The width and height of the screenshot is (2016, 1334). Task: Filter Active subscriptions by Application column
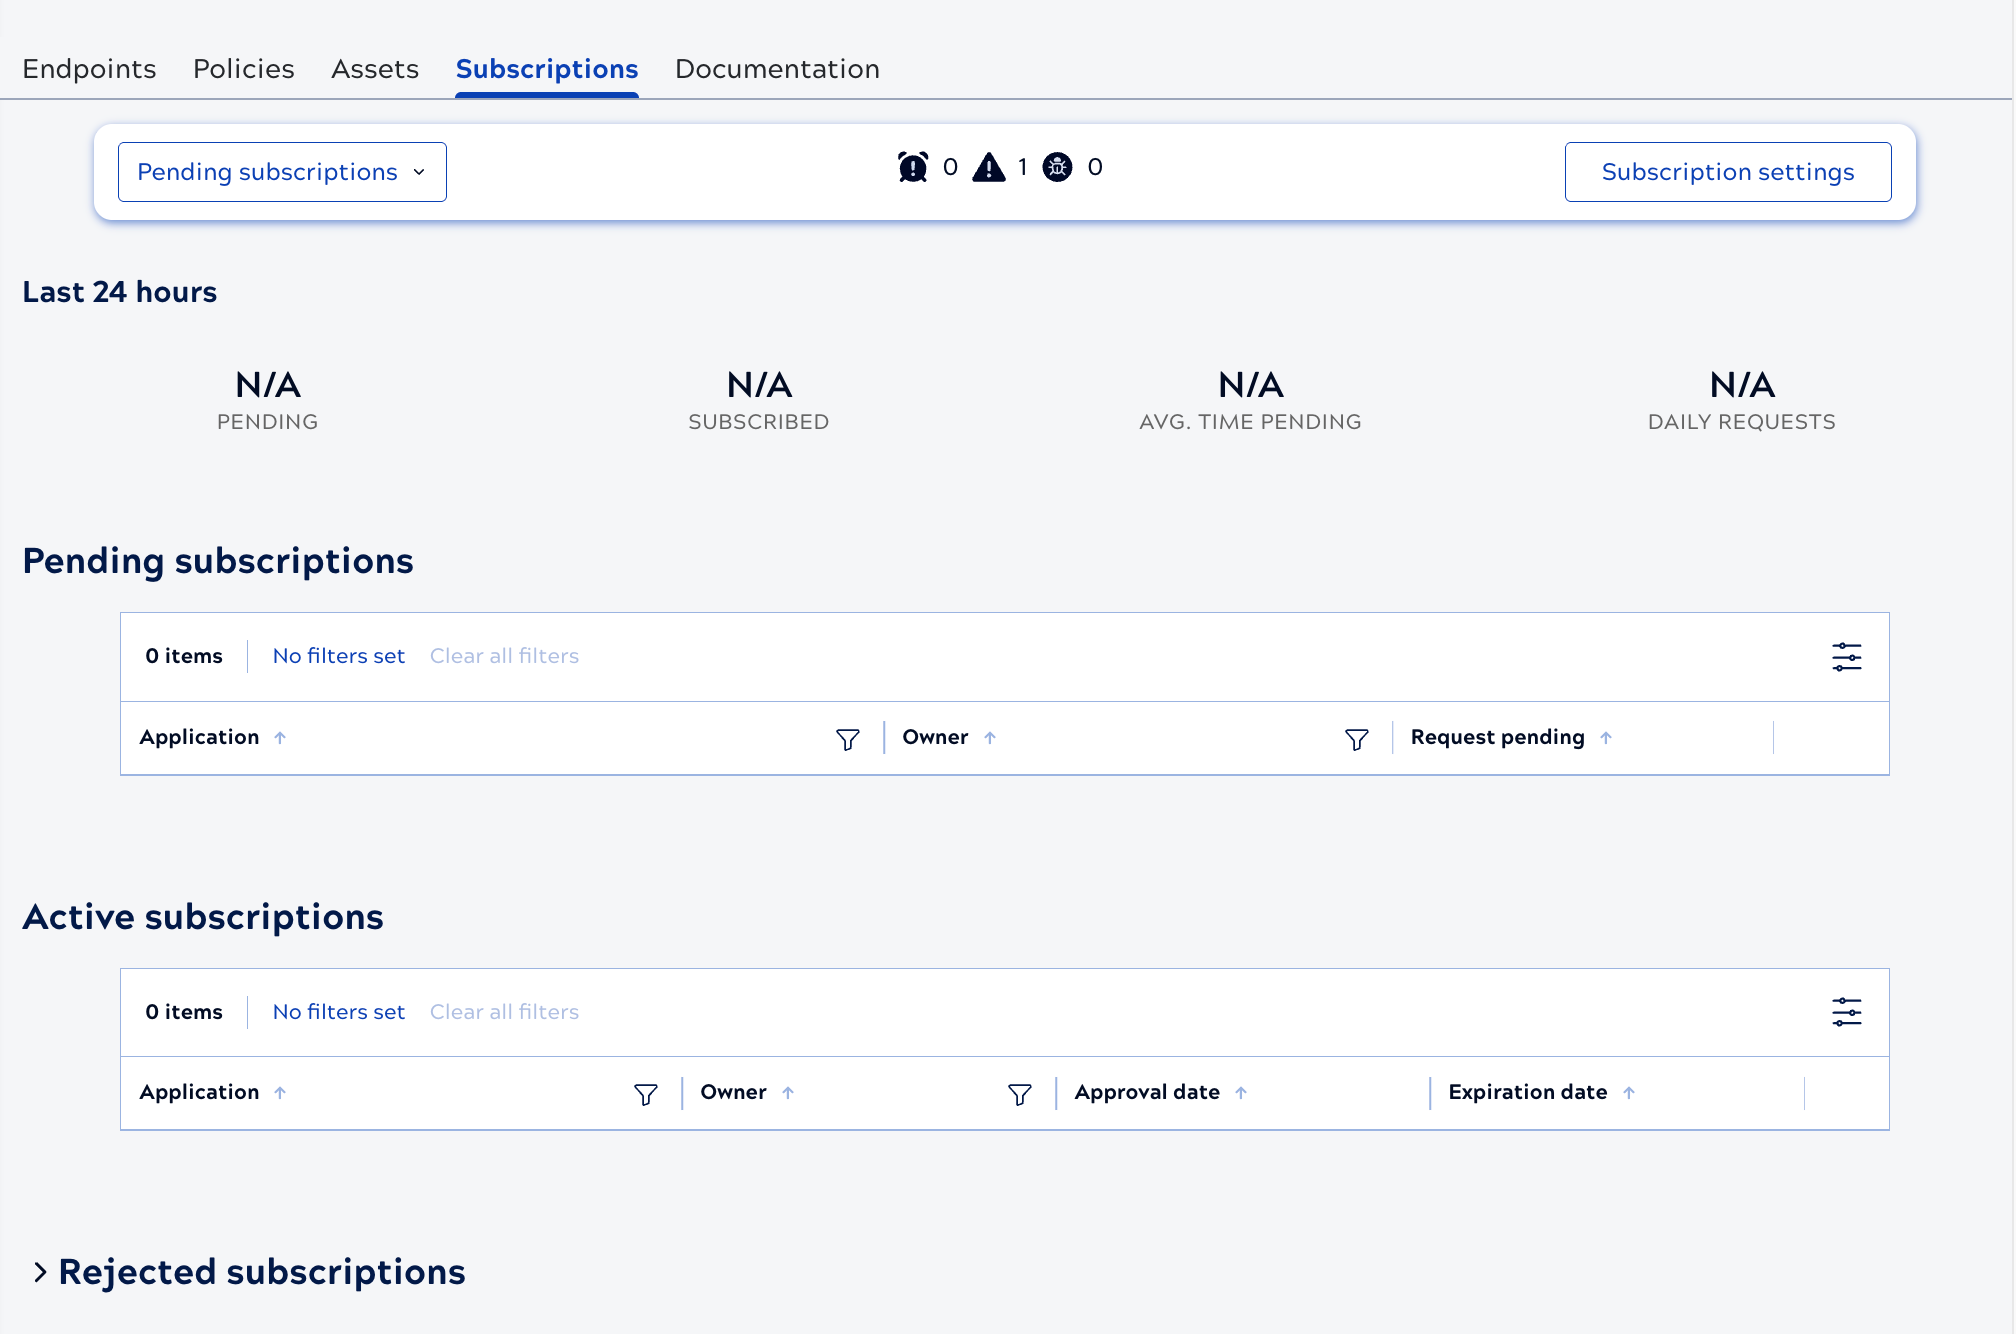tap(645, 1094)
